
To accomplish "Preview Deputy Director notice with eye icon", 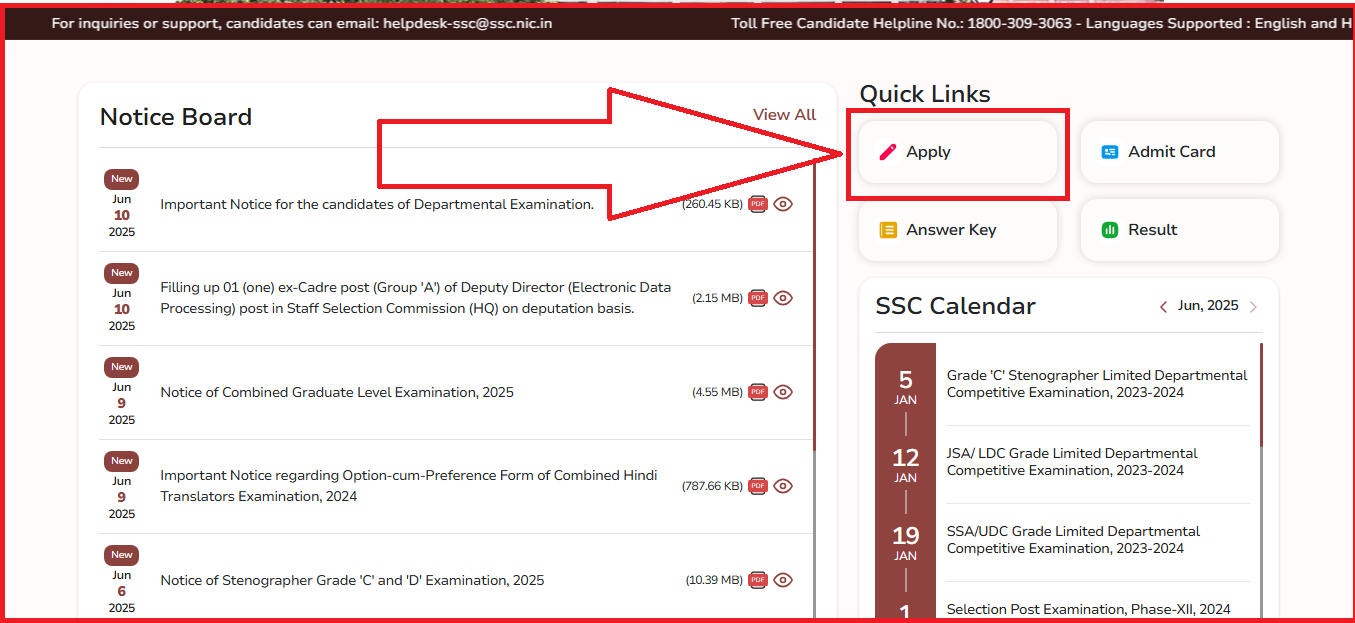I will click(783, 298).
